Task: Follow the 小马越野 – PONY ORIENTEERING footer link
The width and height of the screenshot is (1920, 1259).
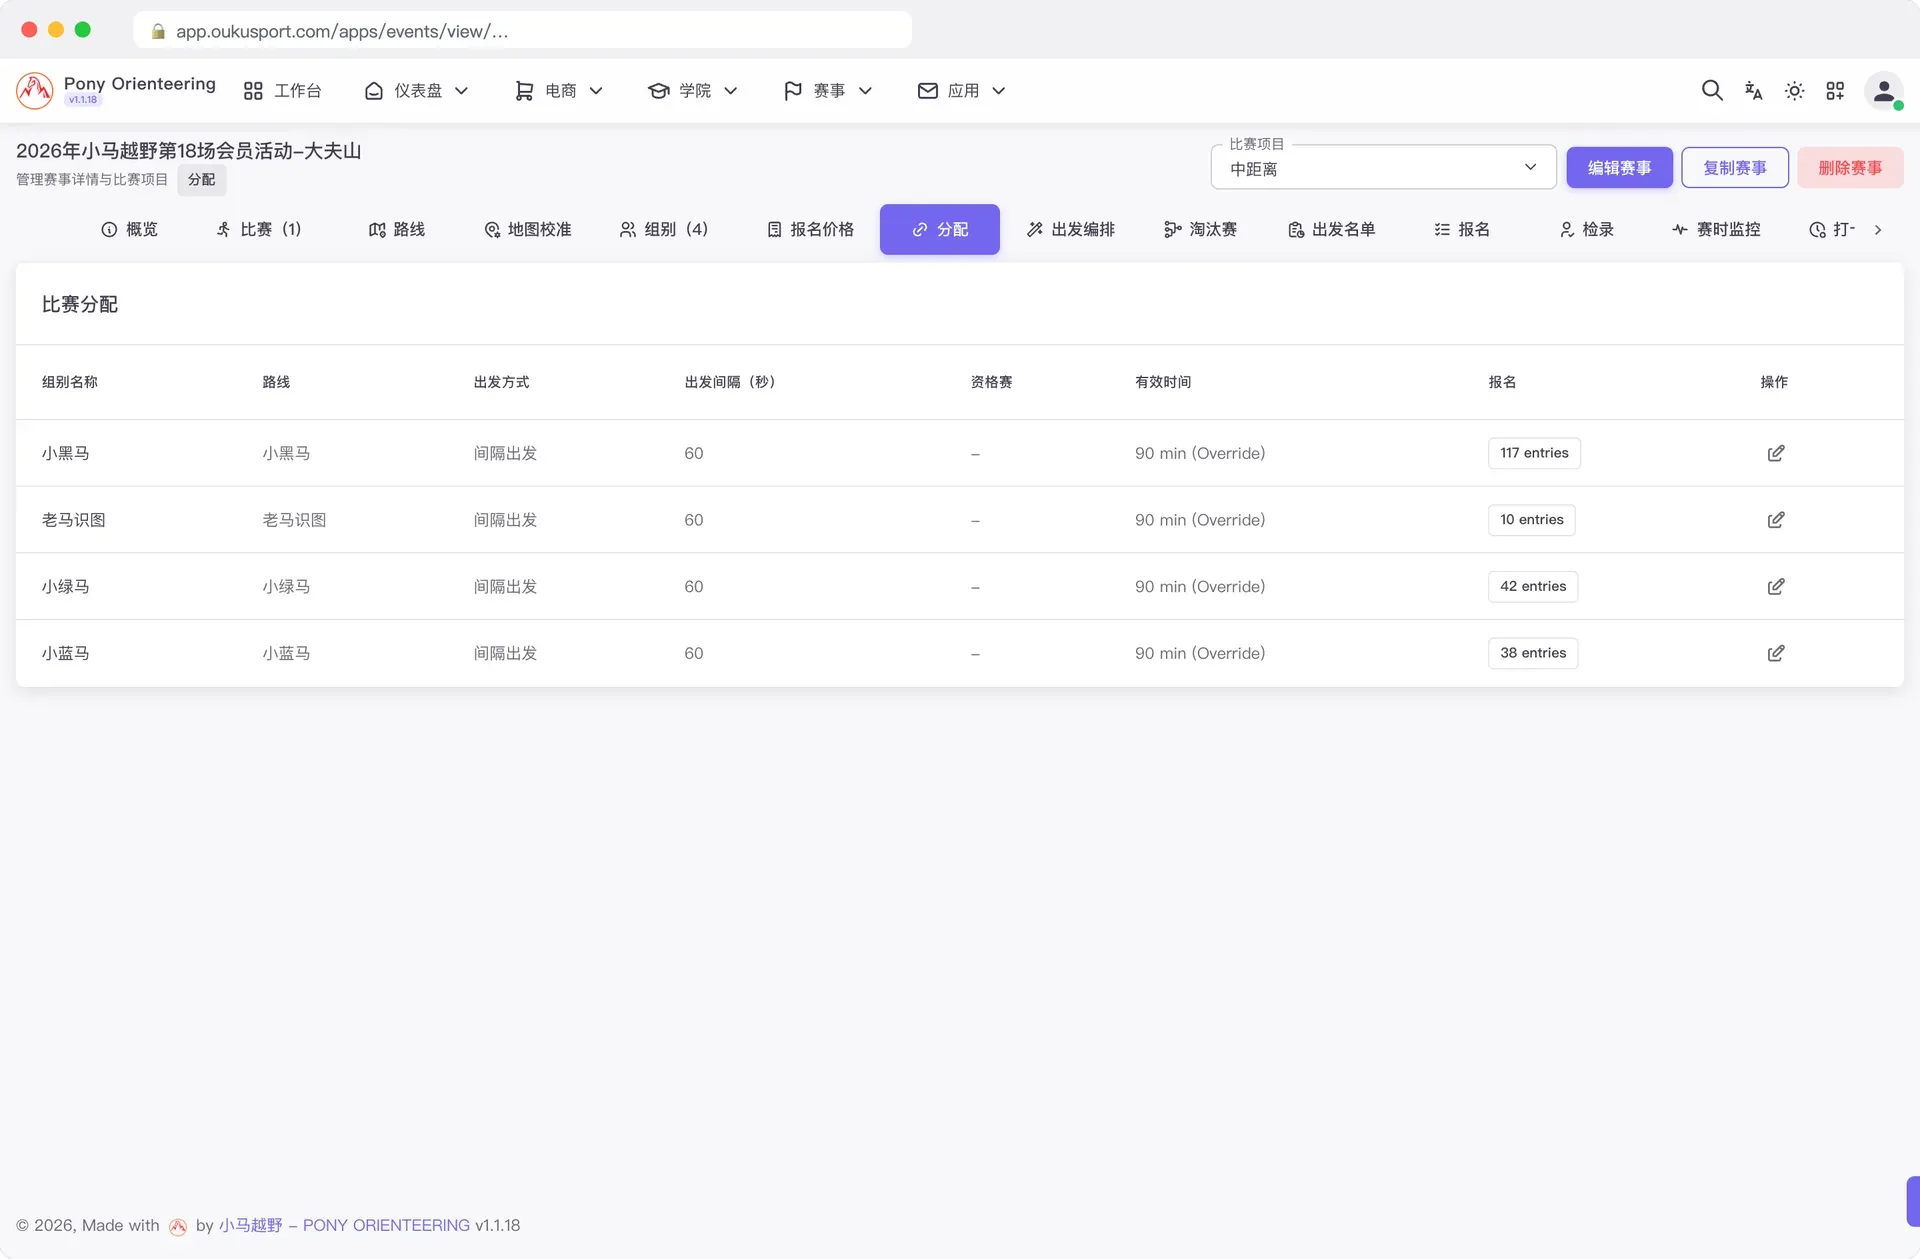Action: click(x=344, y=1225)
